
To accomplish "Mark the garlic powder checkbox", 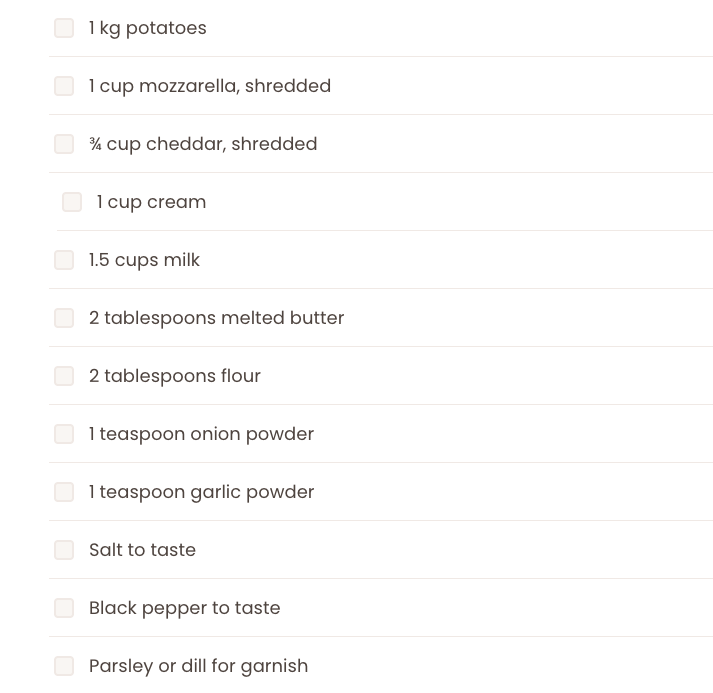I will 64,492.
